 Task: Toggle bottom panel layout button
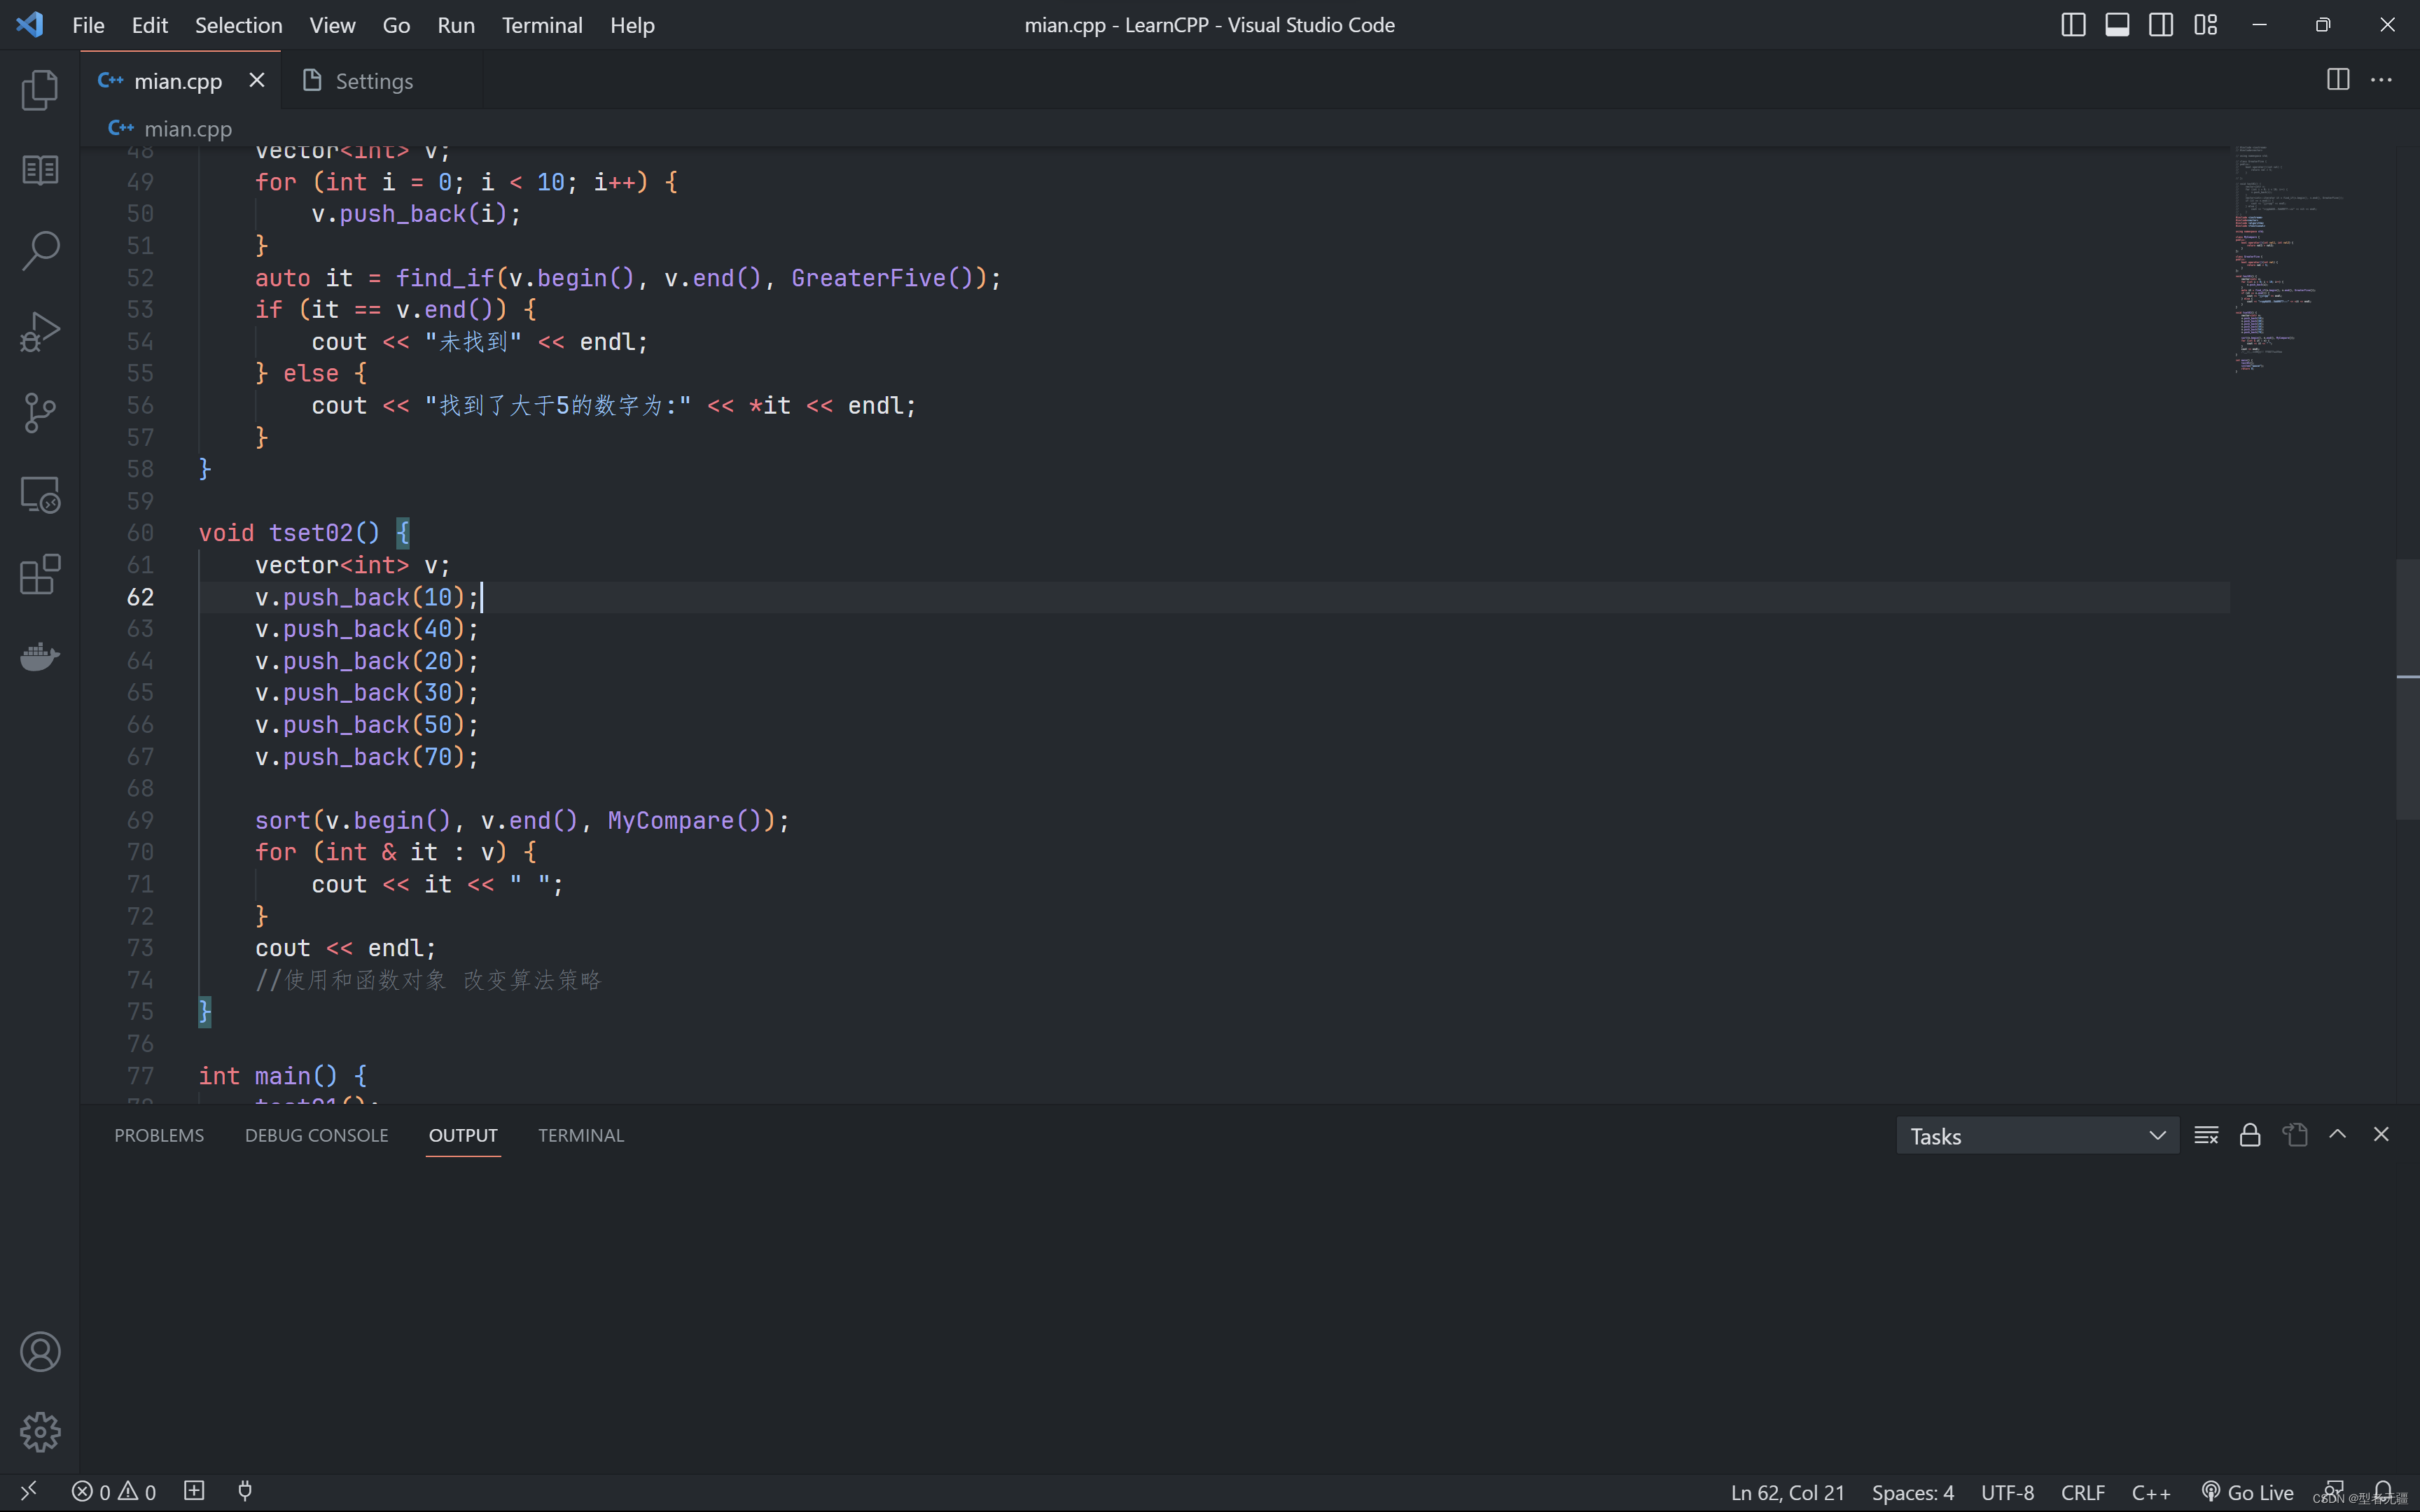[2117, 25]
